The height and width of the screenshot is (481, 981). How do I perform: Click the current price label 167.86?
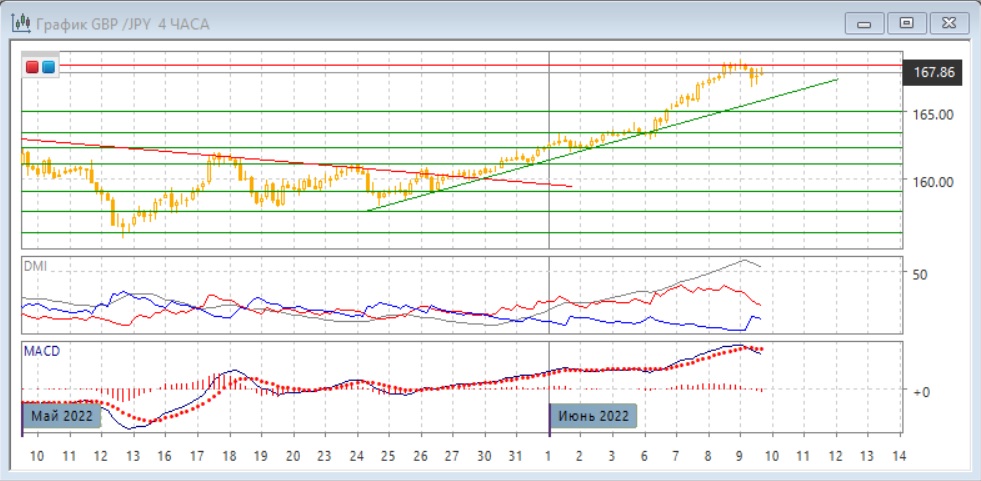tap(932, 73)
